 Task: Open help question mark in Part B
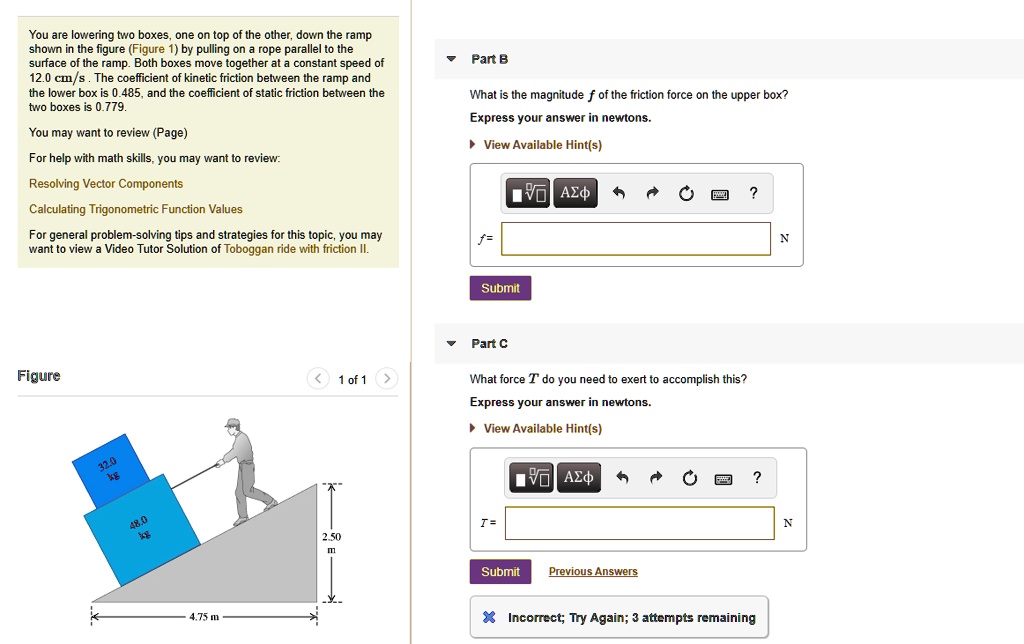pyautogui.click(x=753, y=193)
